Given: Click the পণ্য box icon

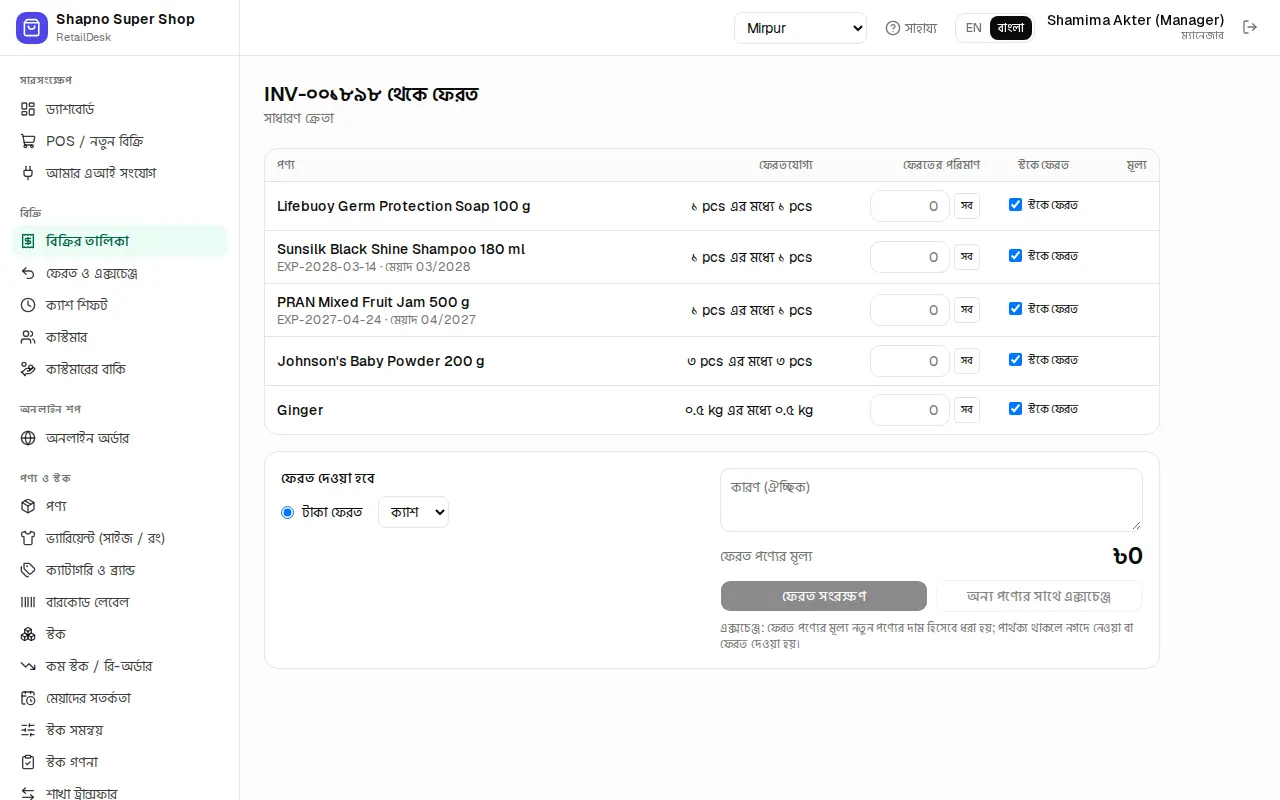Looking at the screenshot, I should click(28, 506).
